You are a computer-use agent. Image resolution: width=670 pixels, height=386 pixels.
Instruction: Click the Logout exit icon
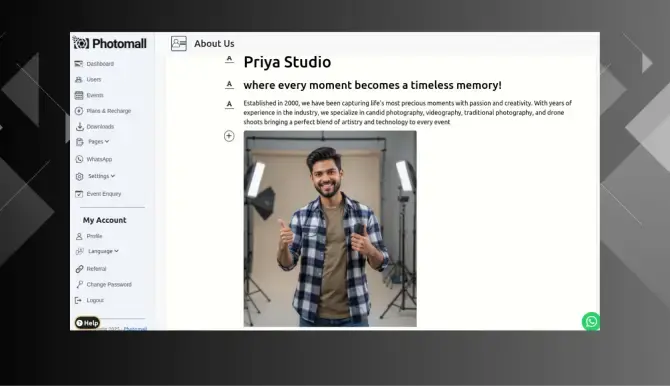[x=78, y=300]
